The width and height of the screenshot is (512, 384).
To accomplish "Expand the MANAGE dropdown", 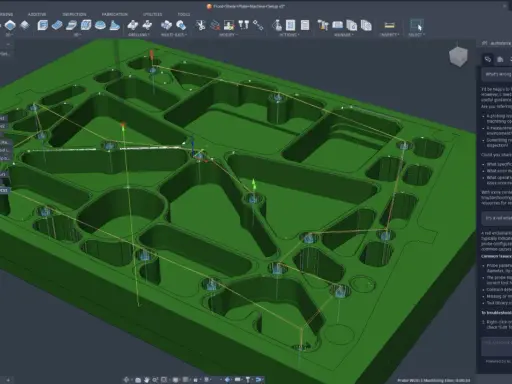I will pyautogui.click(x=344, y=35).
